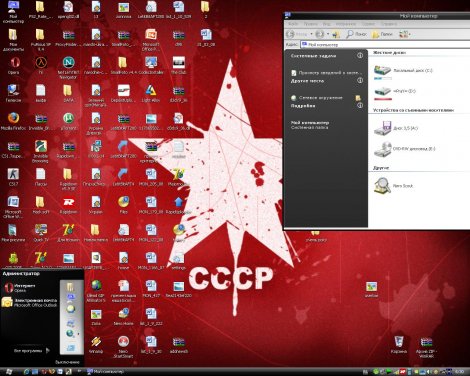Screen dimensions: 470x376
Task: Select the codecinstaller desktop icon
Action: coord(151,65)
